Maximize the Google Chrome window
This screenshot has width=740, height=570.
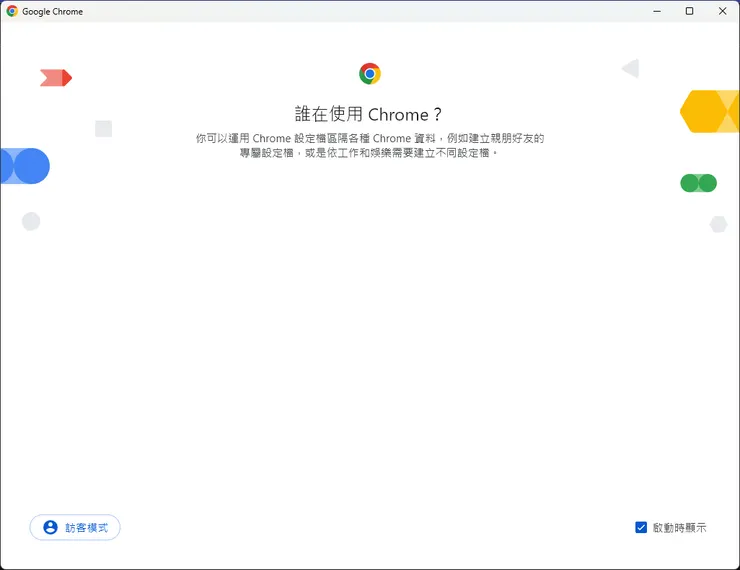(689, 11)
